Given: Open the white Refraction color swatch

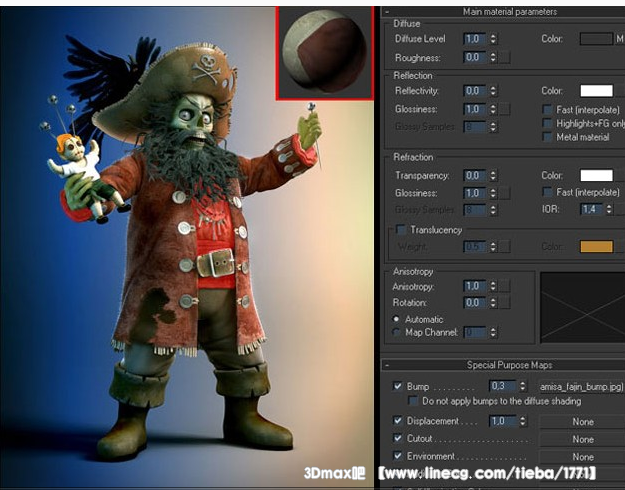Looking at the screenshot, I should click(x=596, y=175).
